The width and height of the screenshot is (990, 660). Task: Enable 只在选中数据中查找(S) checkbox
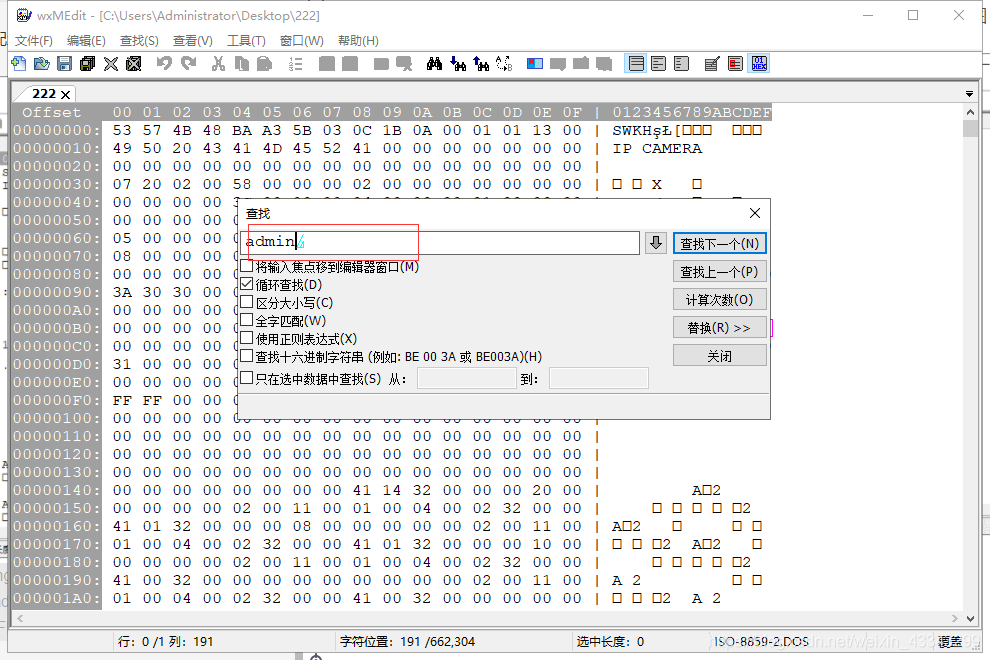point(247,378)
